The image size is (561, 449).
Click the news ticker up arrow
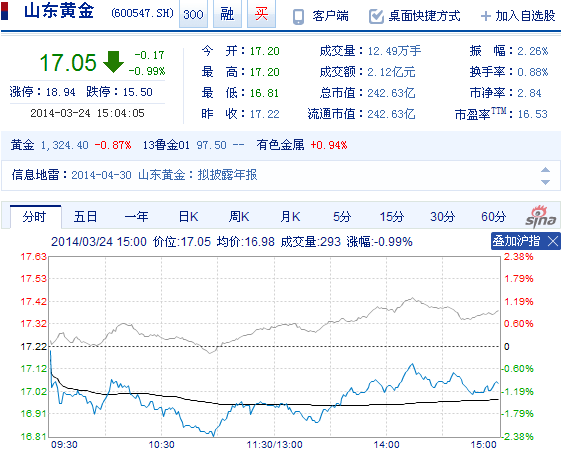pos(545,170)
